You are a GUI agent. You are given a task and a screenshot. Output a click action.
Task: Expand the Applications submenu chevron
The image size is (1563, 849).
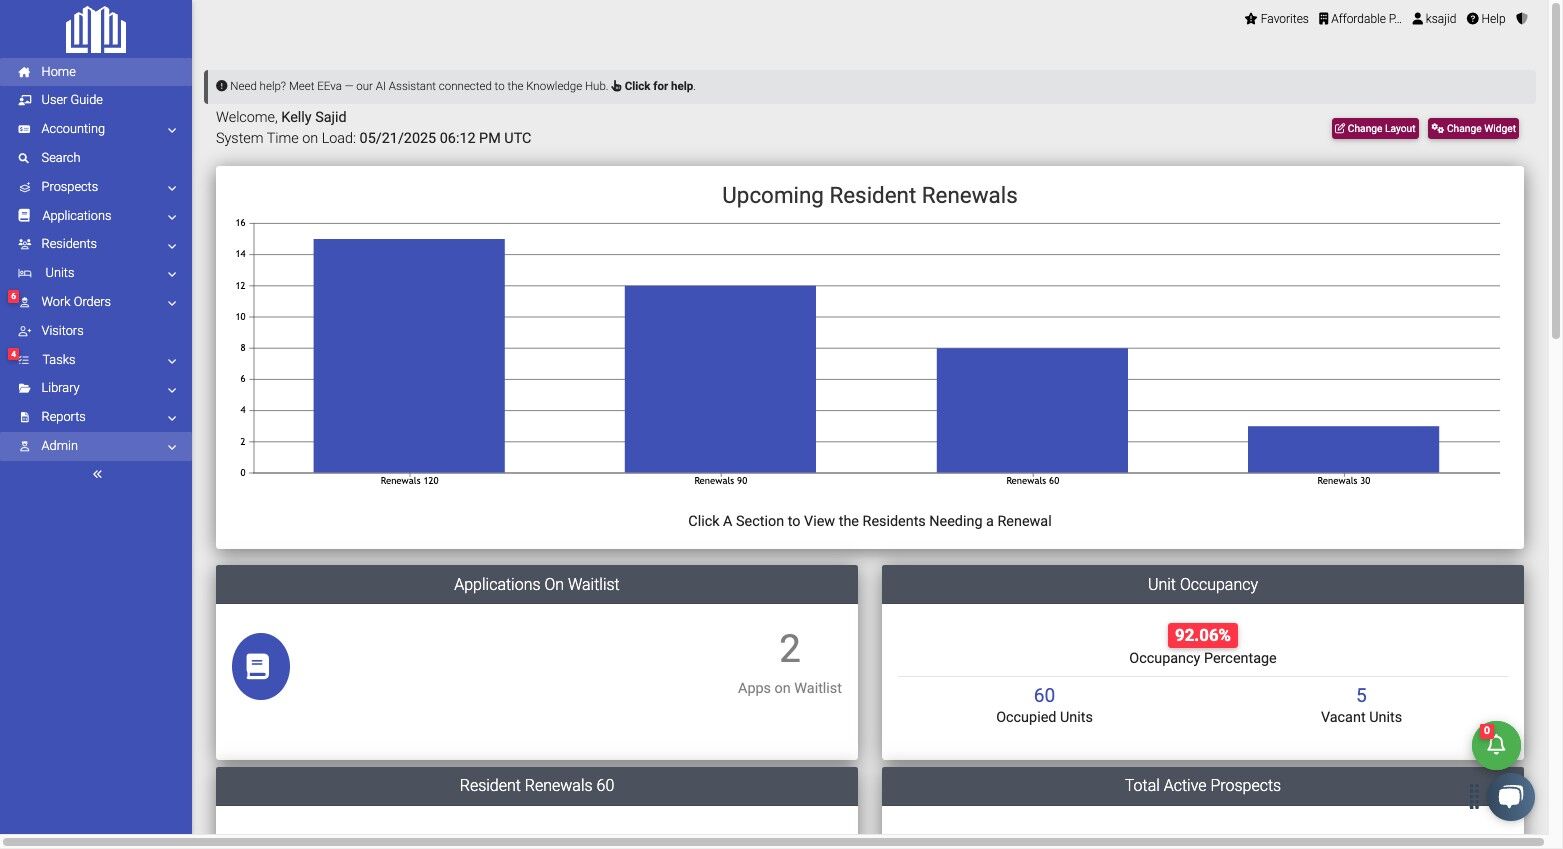172,217
